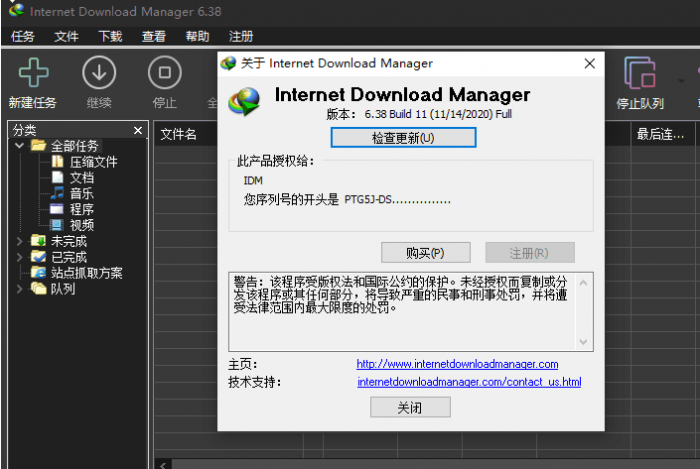Select the 已完成 folder

tap(69, 257)
